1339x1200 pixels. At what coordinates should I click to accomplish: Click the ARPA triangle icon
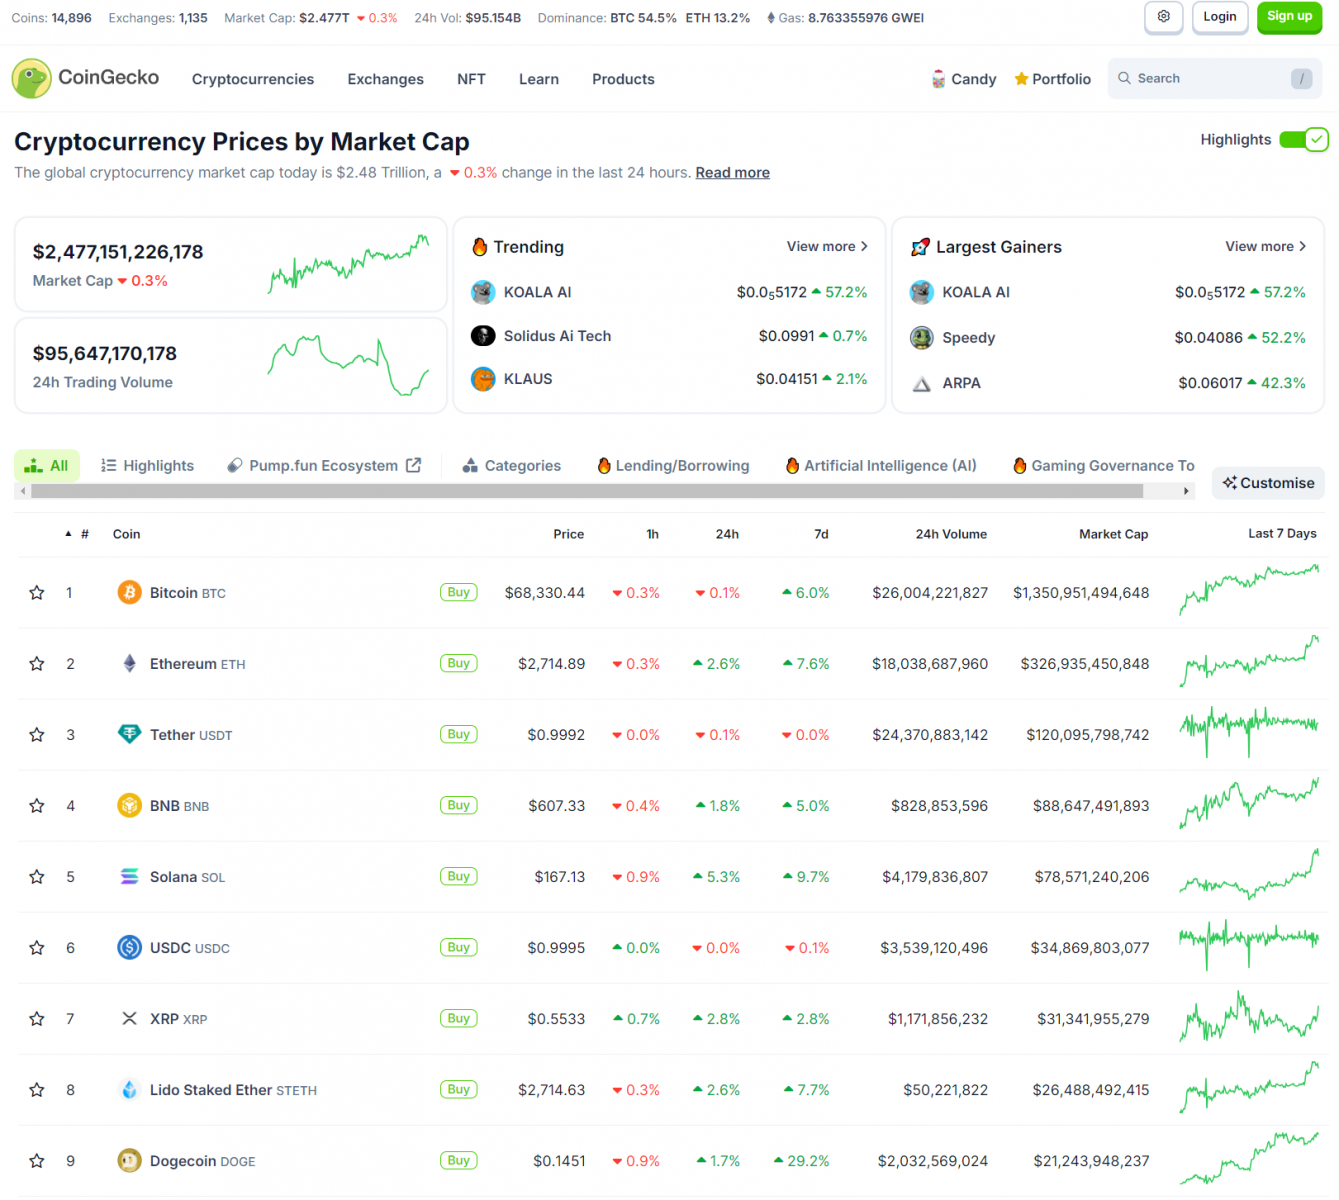pos(922,383)
